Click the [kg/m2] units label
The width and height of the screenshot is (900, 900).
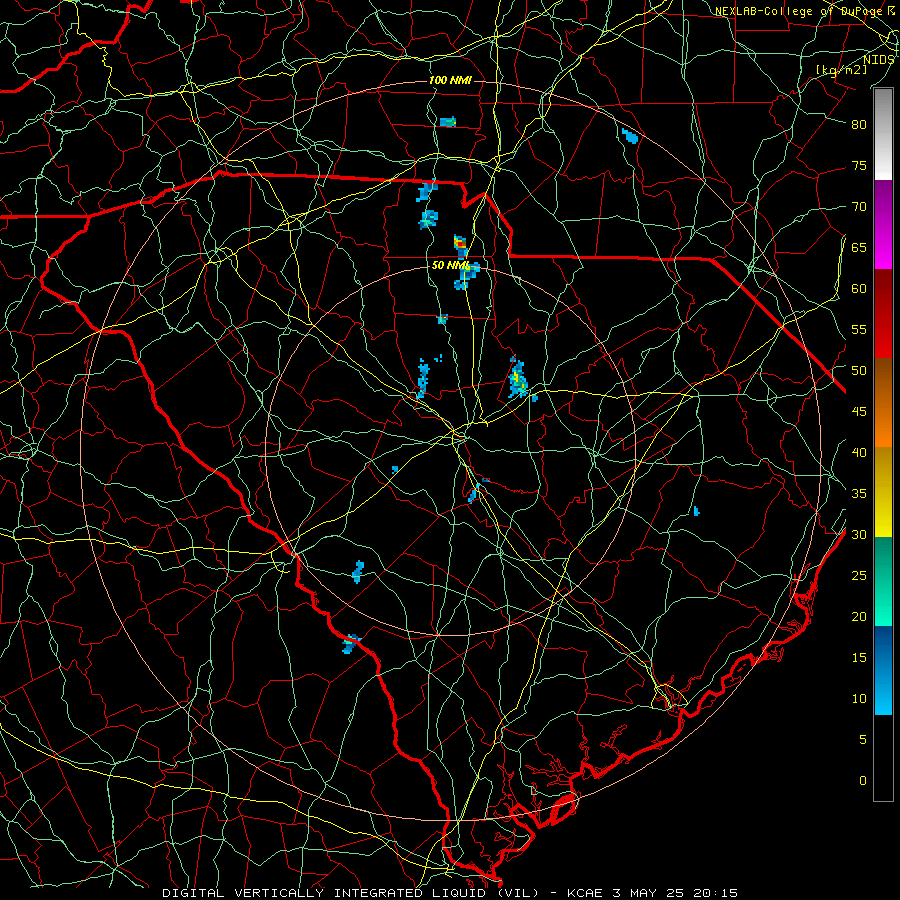842,69
